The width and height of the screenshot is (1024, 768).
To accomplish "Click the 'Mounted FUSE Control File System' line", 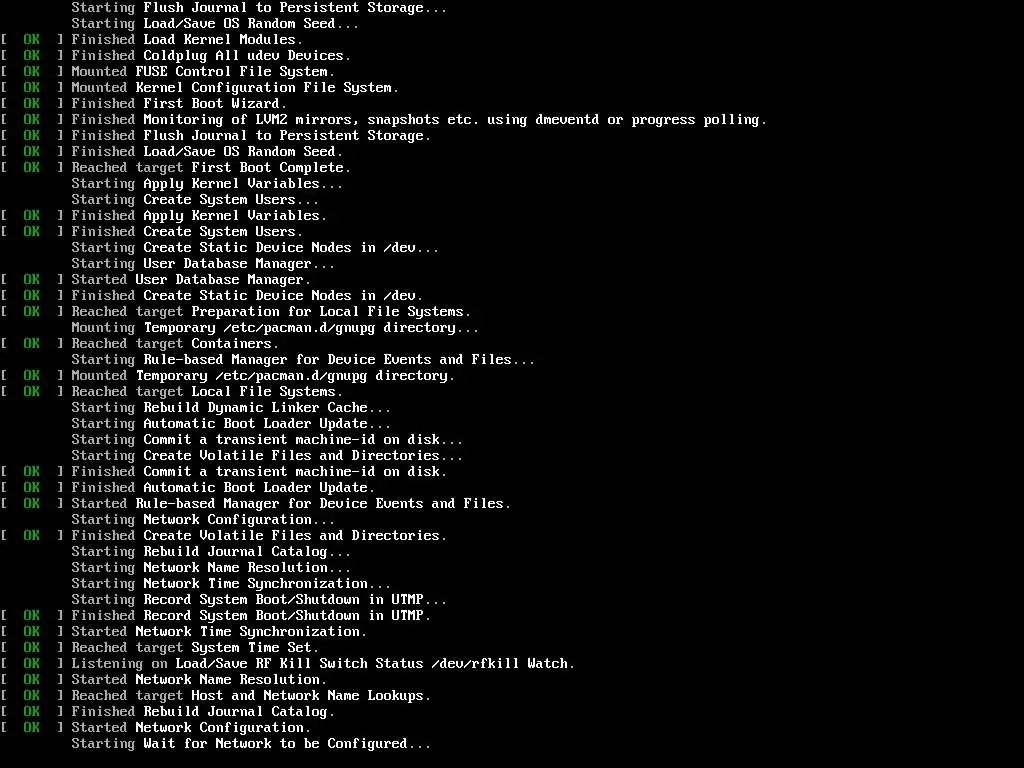I will click(168, 72).
